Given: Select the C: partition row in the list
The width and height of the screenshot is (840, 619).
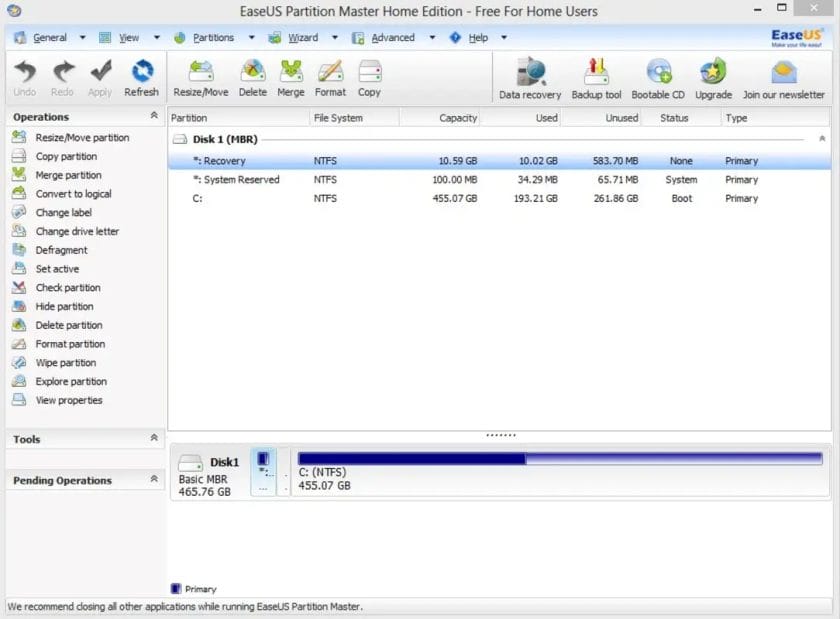Looking at the screenshot, I should coord(400,198).
